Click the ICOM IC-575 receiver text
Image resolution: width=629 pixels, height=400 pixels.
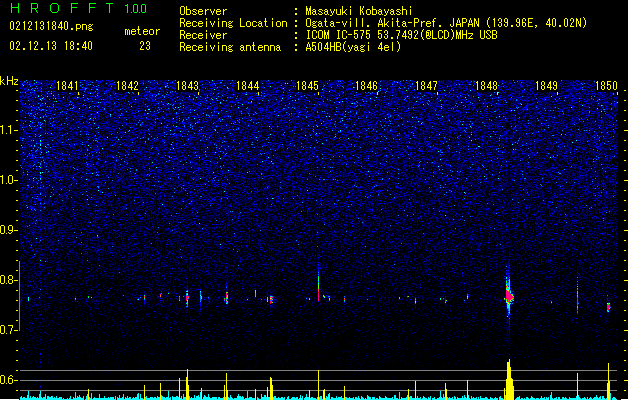point(401,35)
